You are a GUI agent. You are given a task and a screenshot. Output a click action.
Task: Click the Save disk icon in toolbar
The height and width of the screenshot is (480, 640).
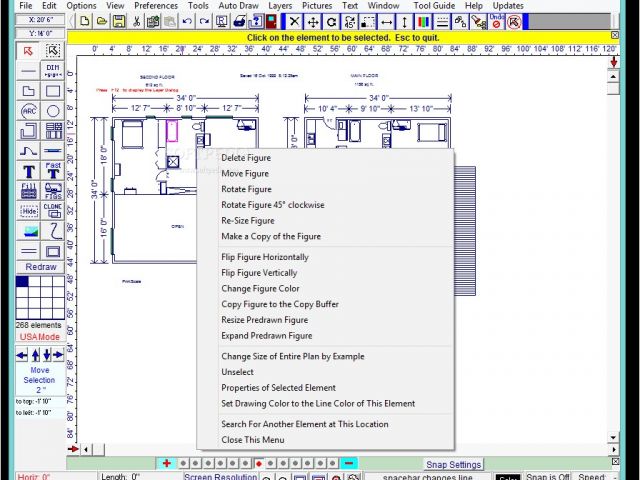pyautogui.click(x=119, y=21)
